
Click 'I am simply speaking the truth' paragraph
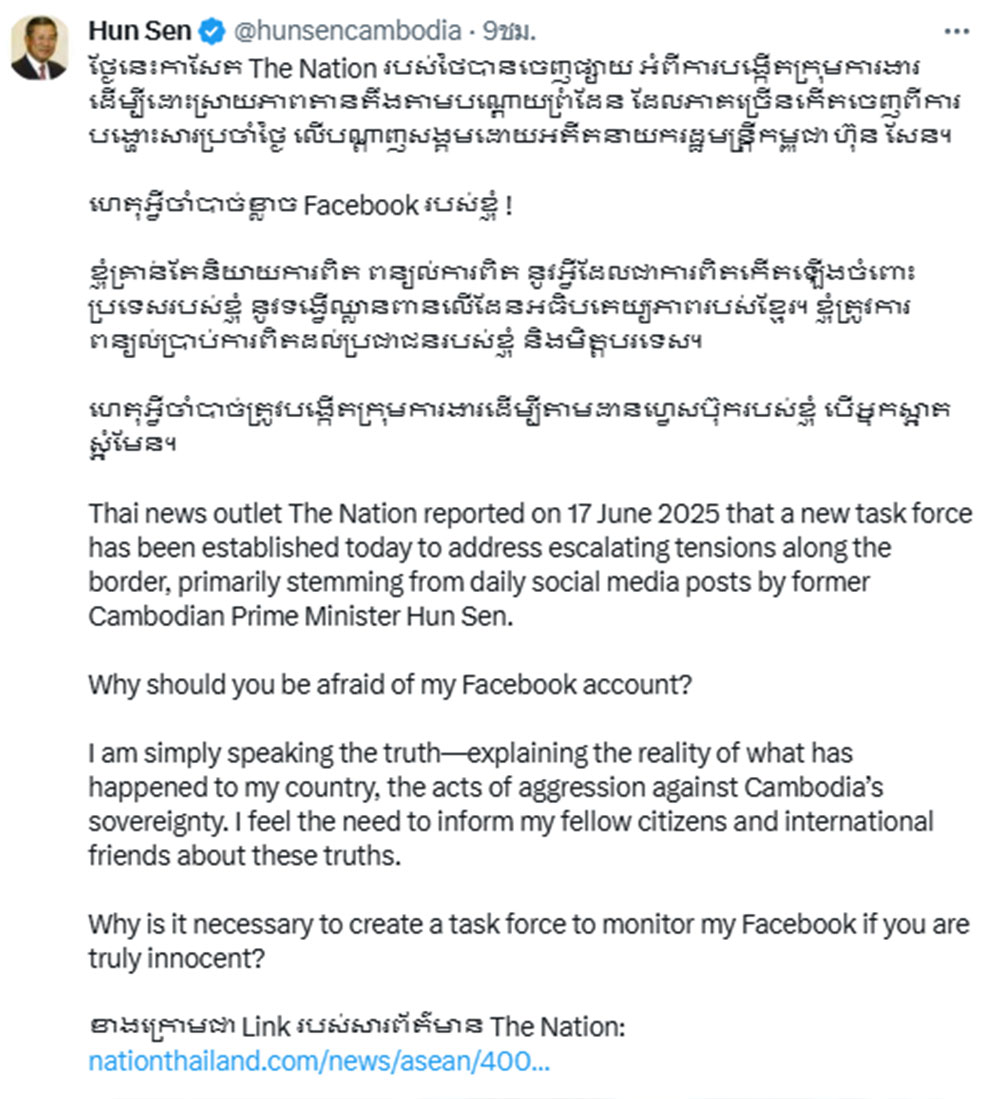click(x=511, y=805)
